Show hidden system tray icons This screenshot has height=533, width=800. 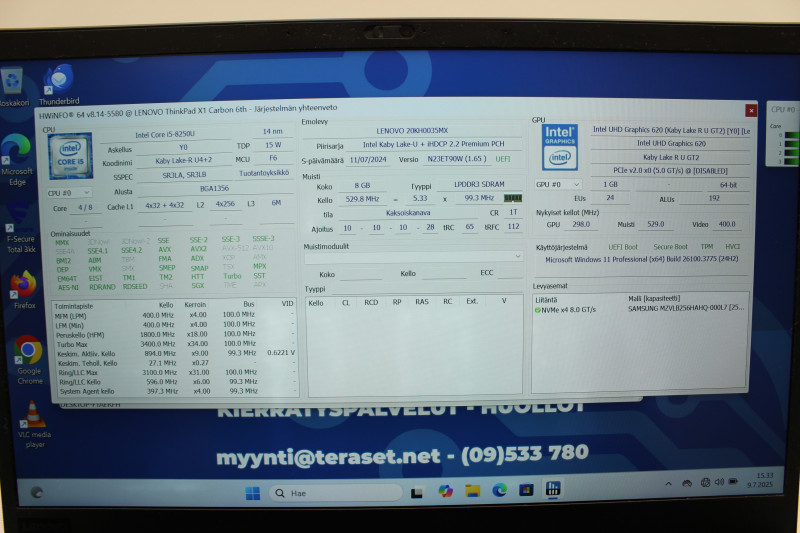668,484
